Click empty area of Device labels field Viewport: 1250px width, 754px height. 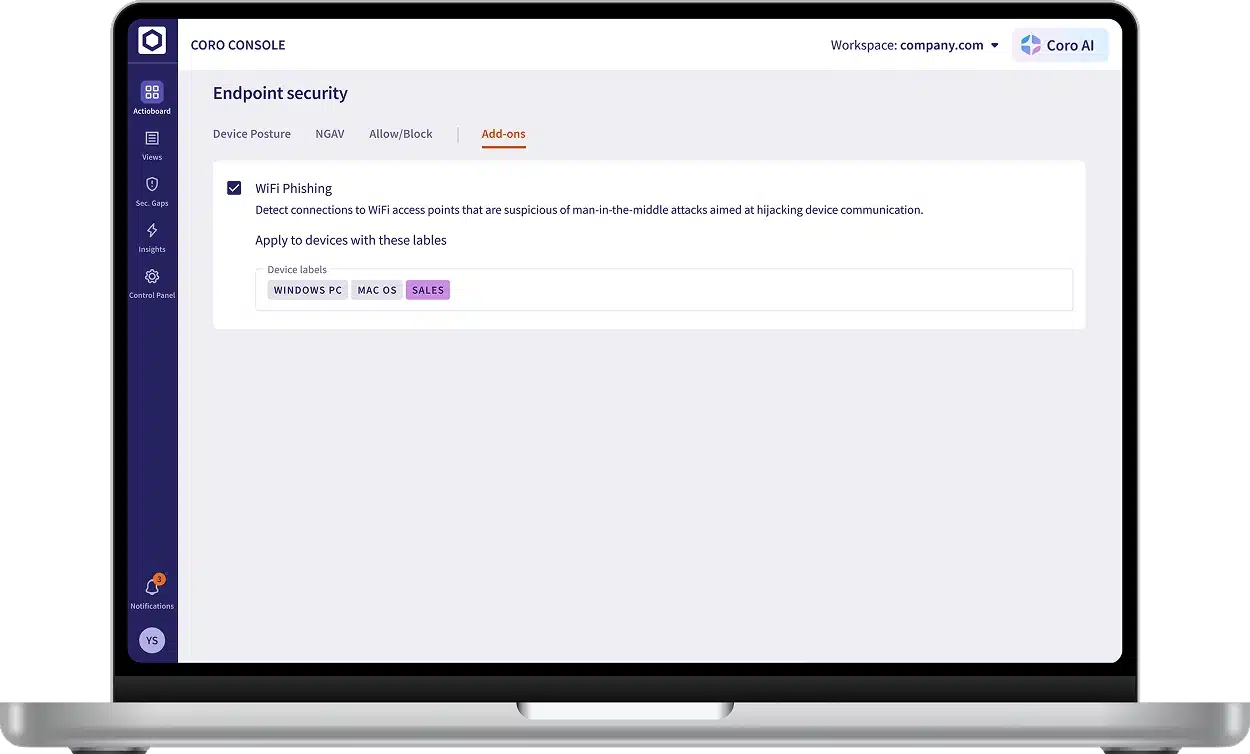click(x=760, y=290)
